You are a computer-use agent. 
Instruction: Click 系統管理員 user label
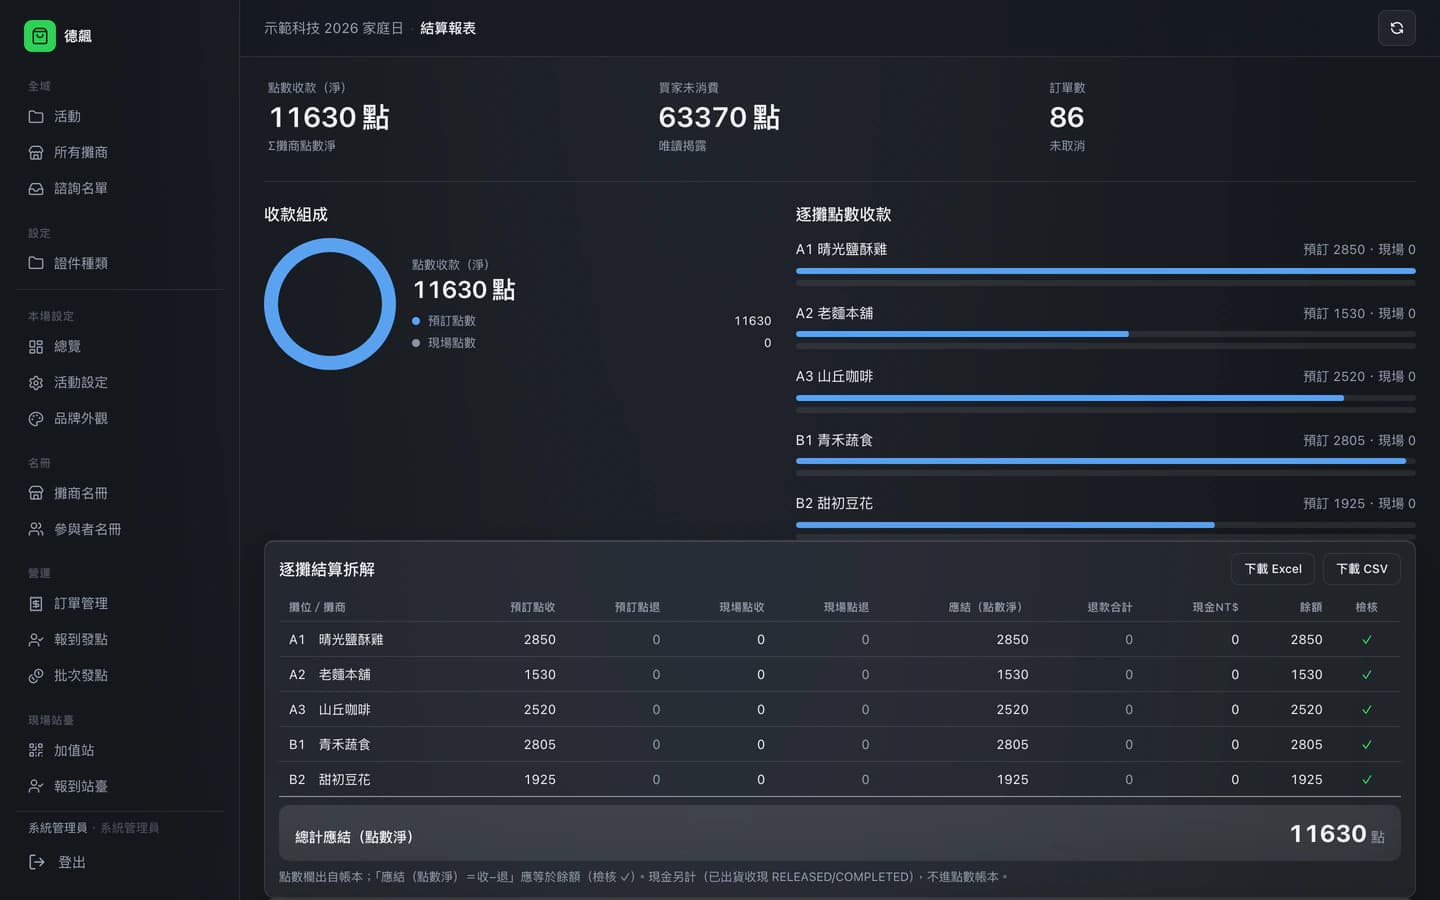[57, 828]
